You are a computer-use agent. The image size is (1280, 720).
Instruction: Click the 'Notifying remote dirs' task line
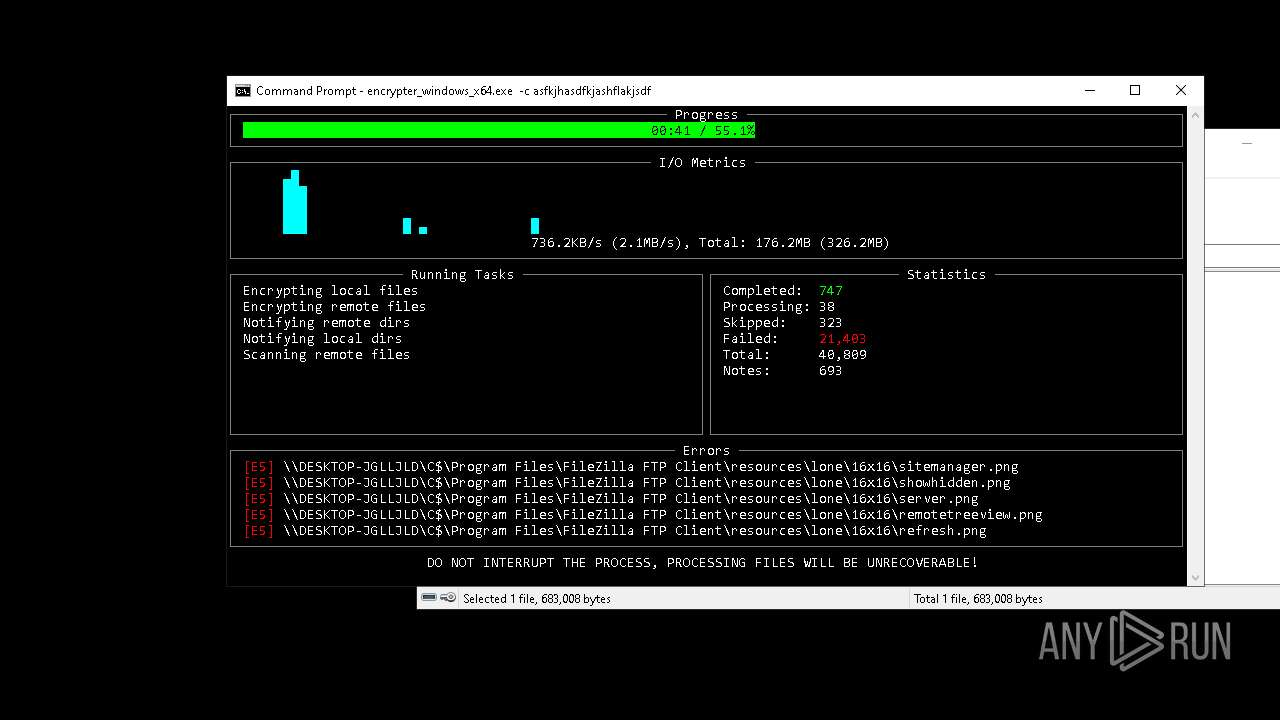[x=326, y=323]
